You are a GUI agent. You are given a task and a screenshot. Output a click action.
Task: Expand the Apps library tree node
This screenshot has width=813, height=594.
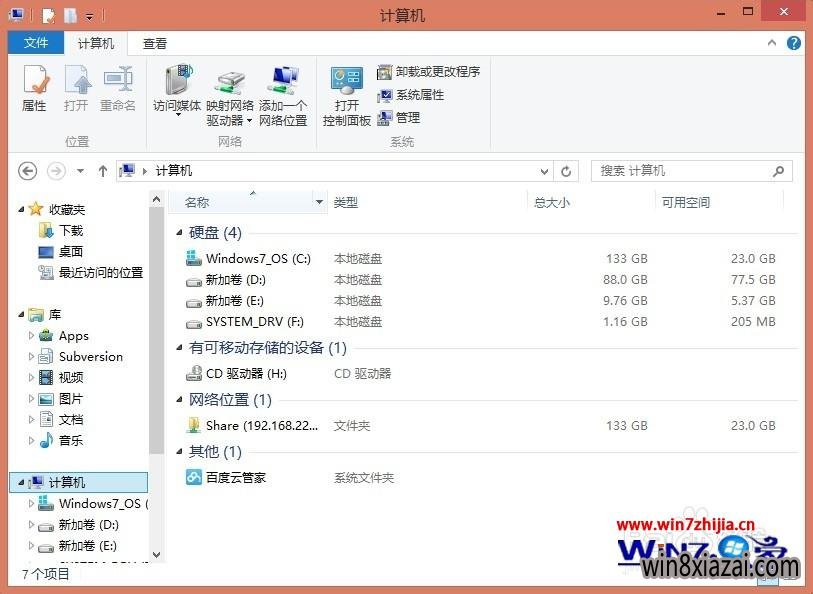click(x=32, y=336)
